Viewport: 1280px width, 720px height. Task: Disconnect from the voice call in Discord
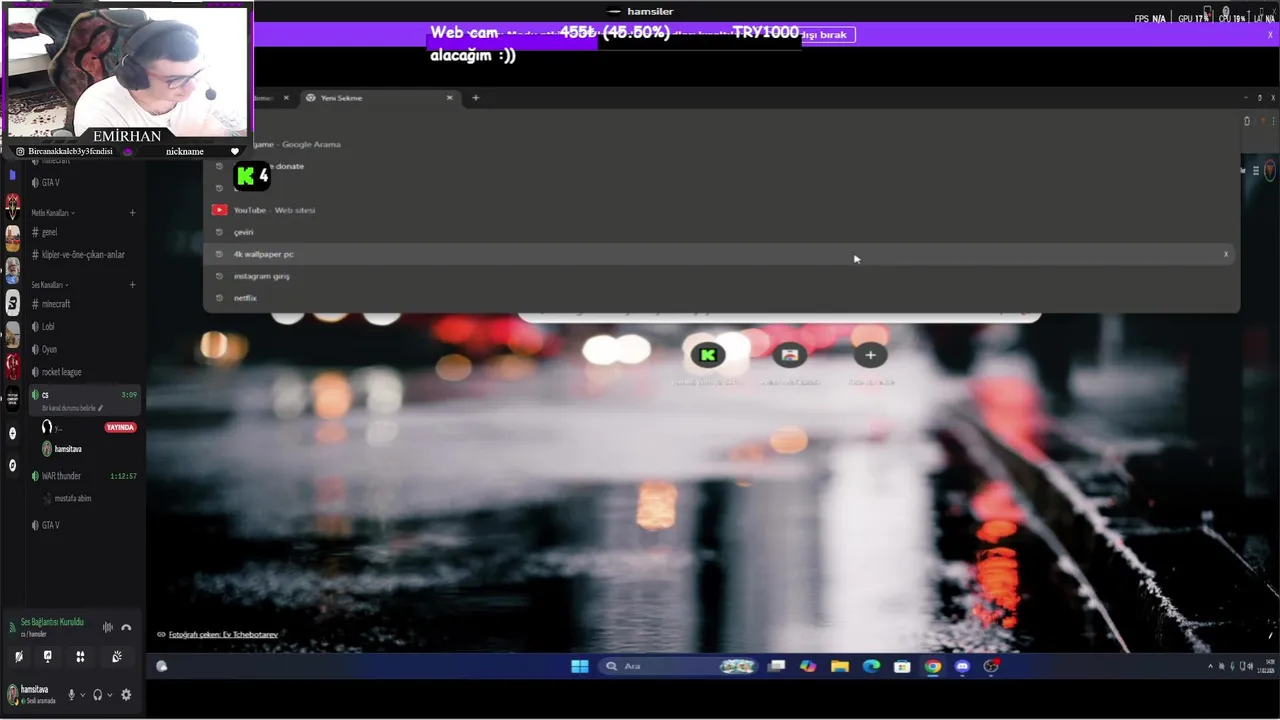pos(126,628)
